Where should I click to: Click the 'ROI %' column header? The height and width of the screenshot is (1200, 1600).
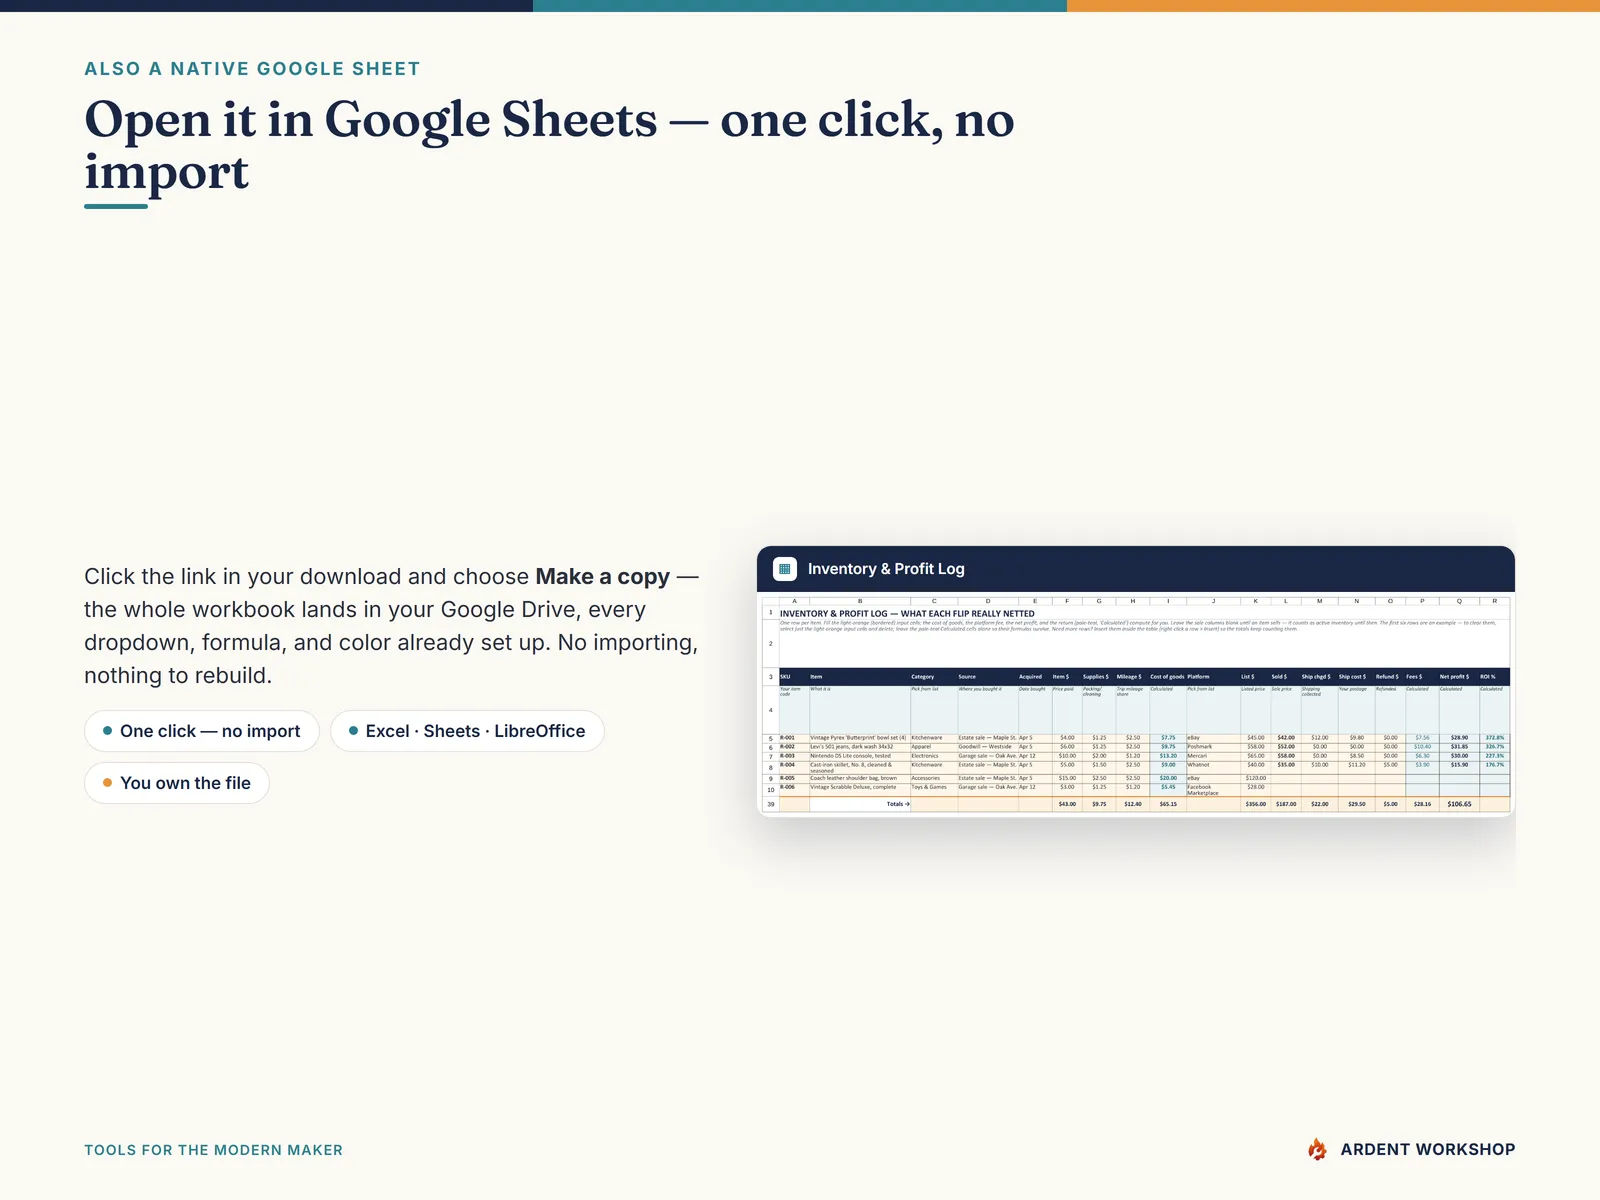1494,677
